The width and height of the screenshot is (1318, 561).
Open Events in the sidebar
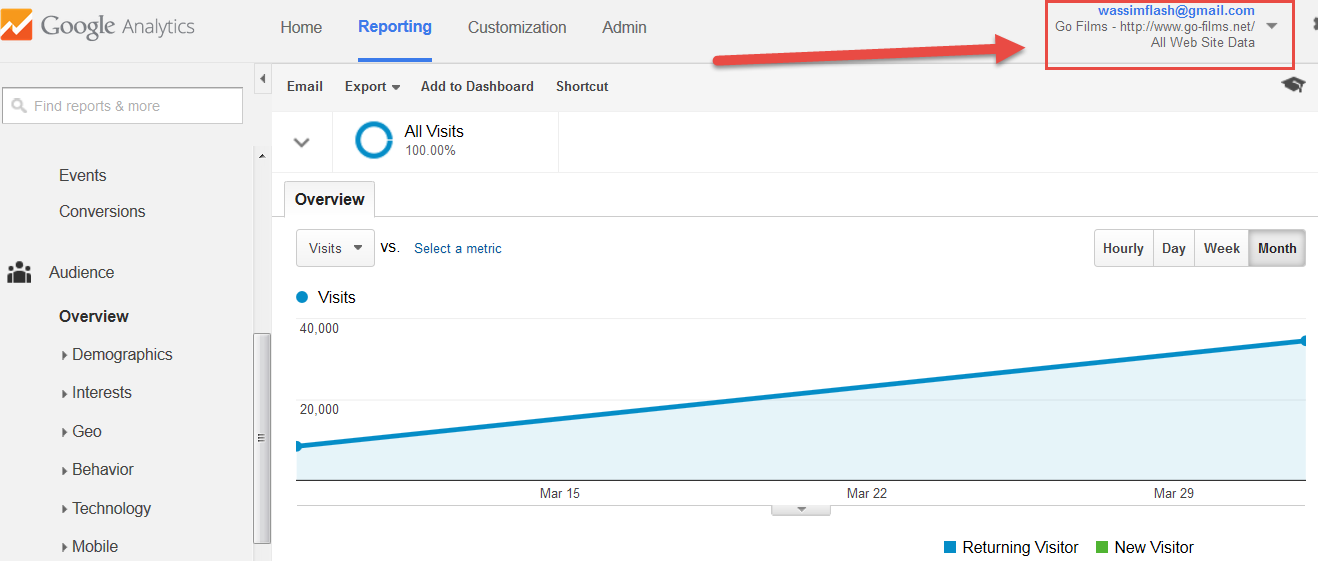[x=82, y=176]
